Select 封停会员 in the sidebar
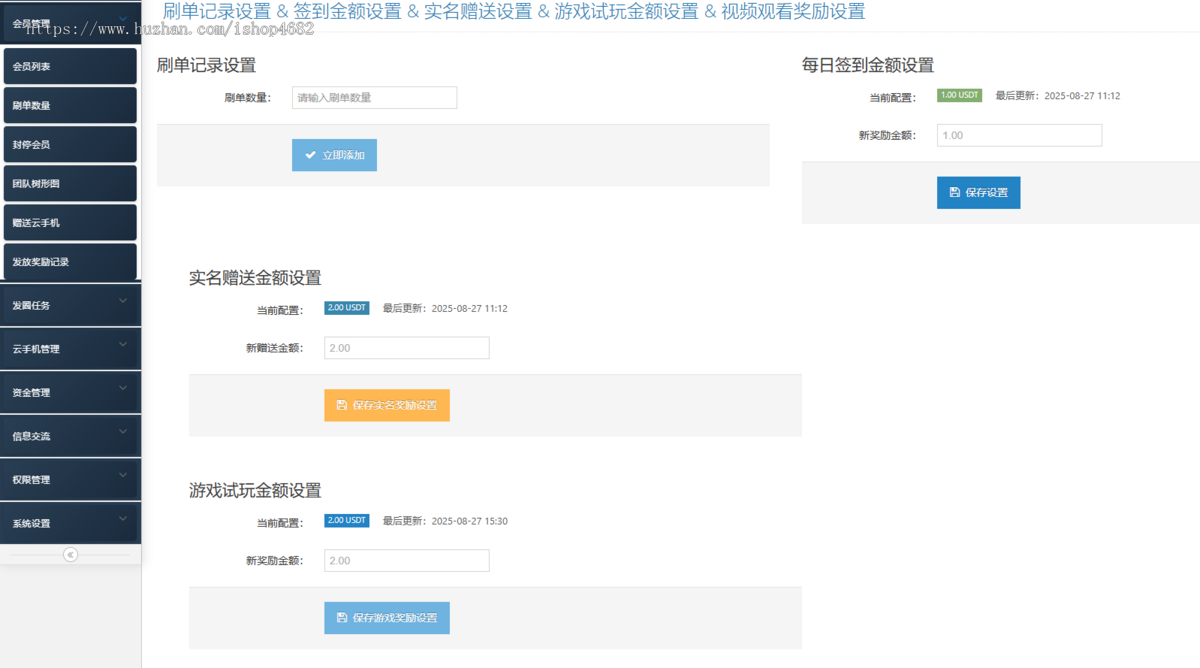 coord(70,145)
